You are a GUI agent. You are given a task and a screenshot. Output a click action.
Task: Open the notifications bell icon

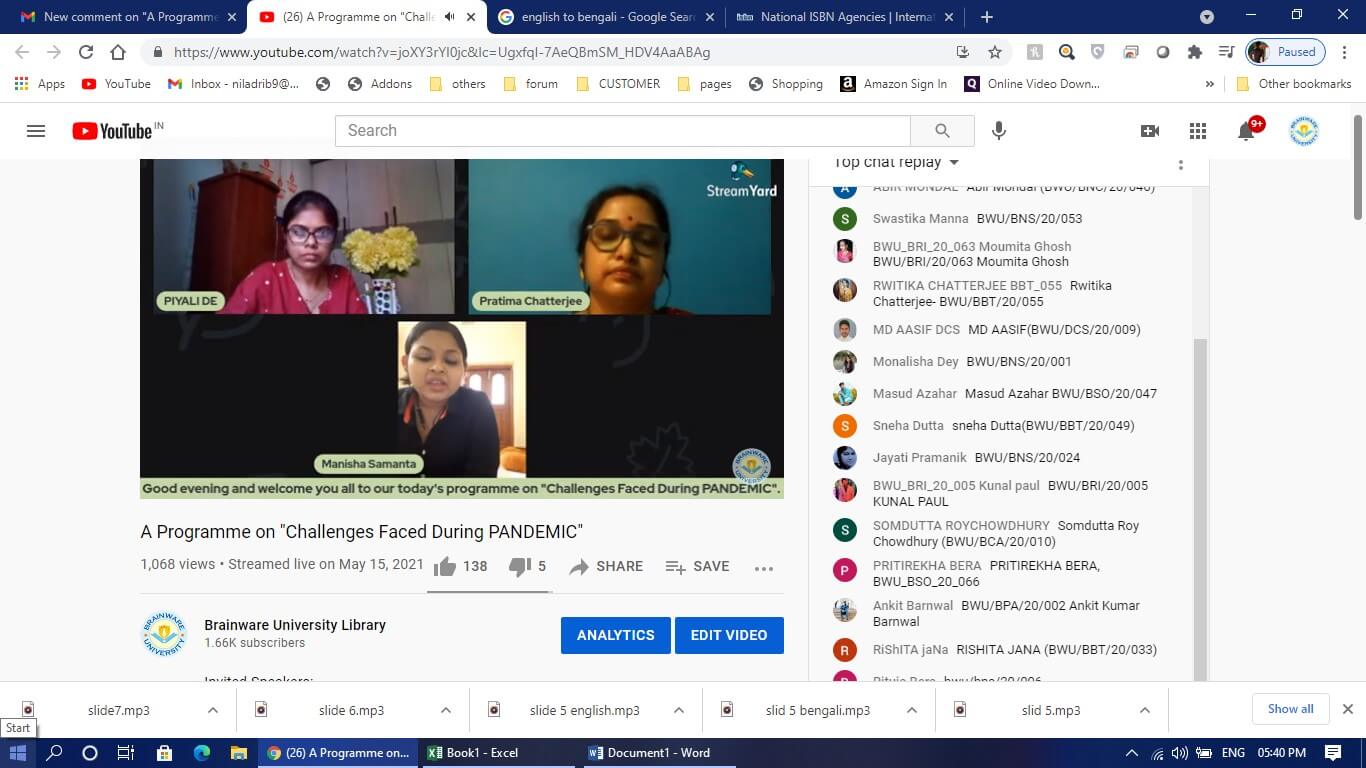(1246, 131)
